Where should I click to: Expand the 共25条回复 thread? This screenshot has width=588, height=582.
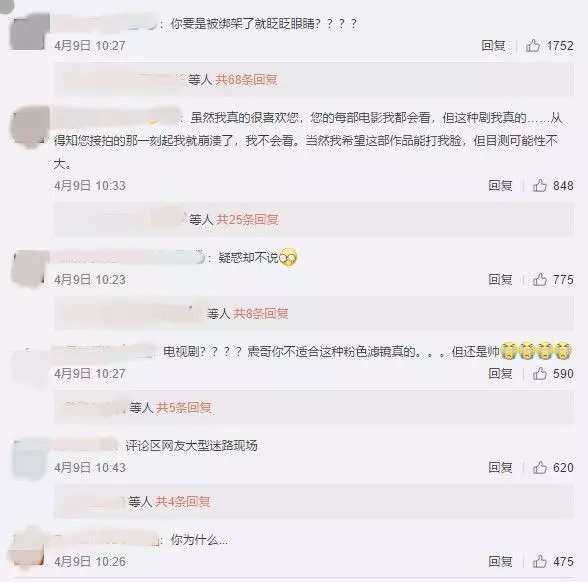pyautogui.click(x=247, y=219)
